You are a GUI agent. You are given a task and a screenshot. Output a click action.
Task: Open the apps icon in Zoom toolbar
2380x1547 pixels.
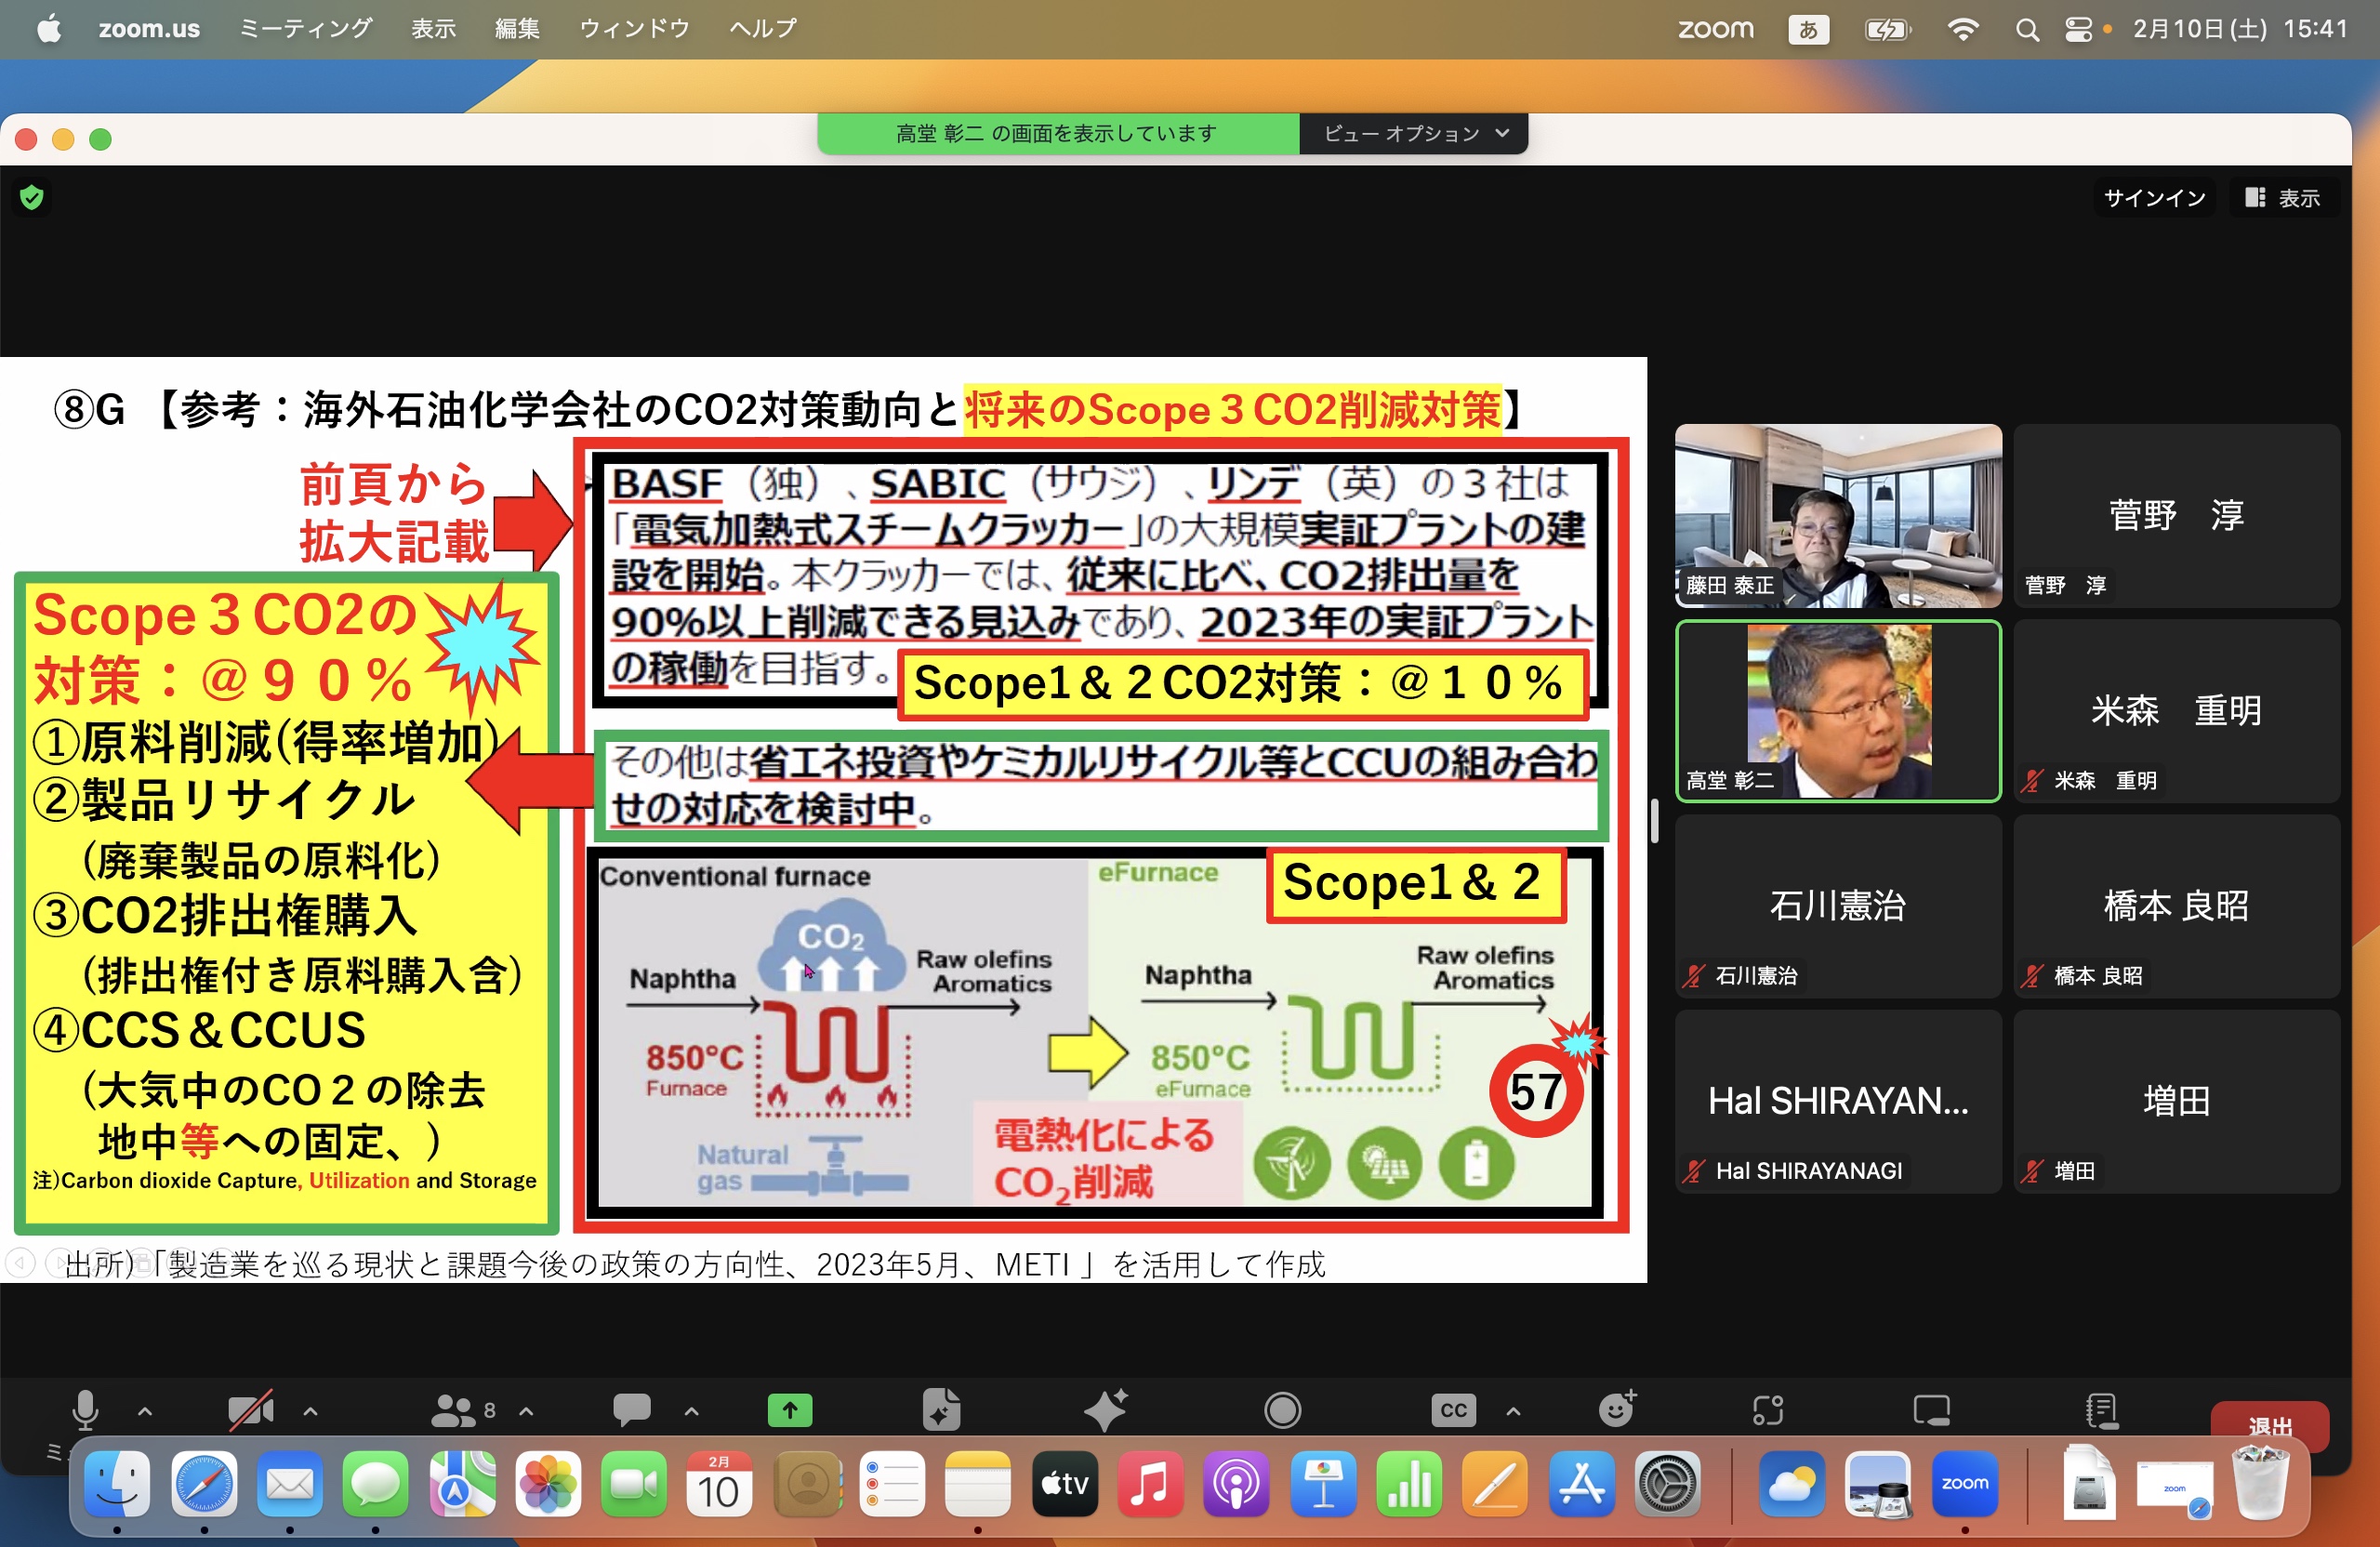pos(1768,1410)
